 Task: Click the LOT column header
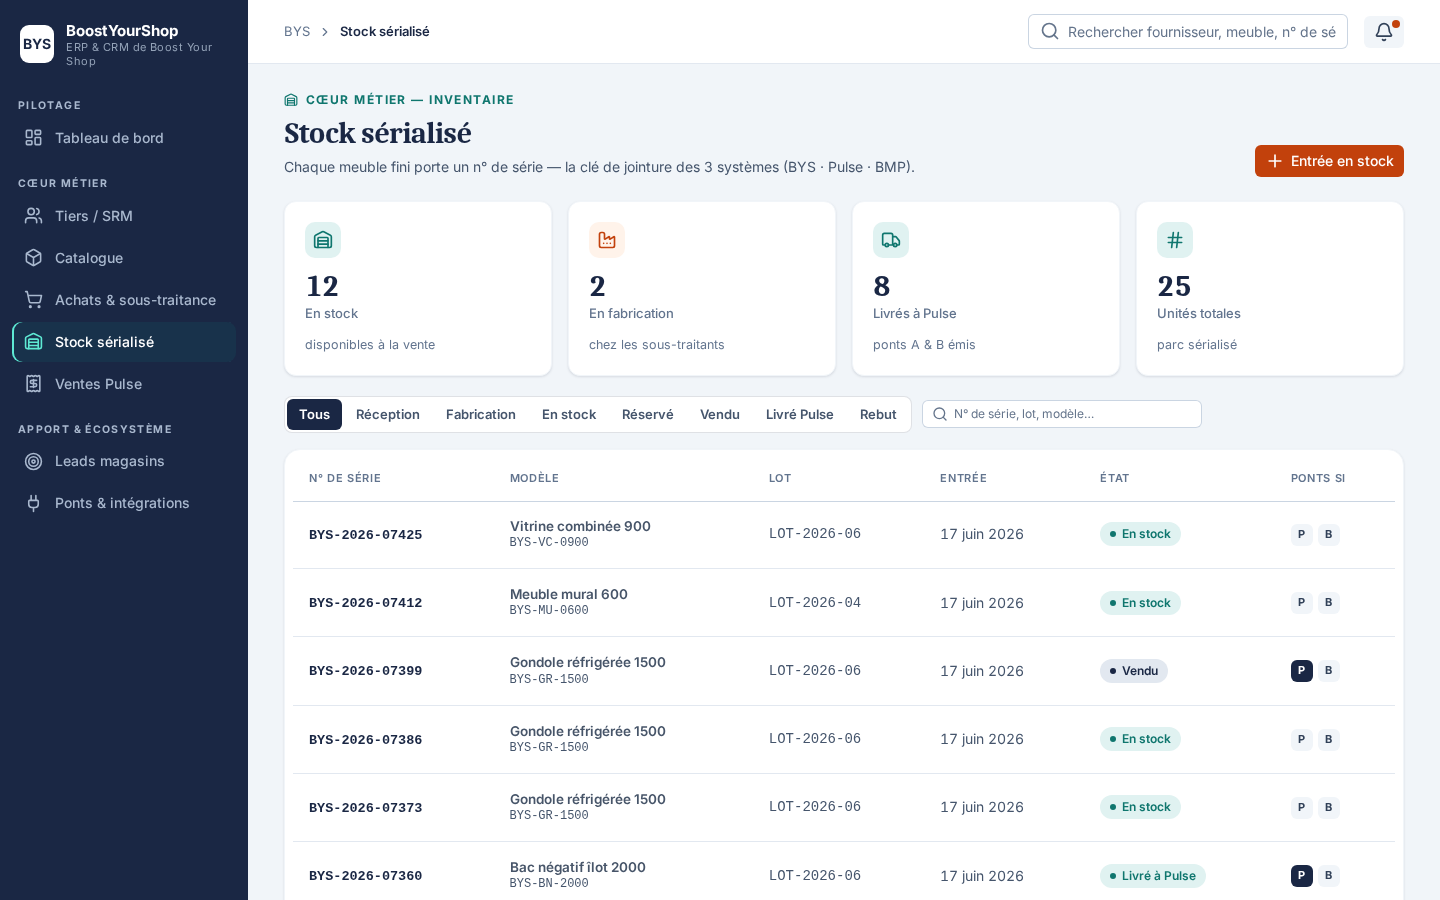pyautogui.click(x=780, y=478)
